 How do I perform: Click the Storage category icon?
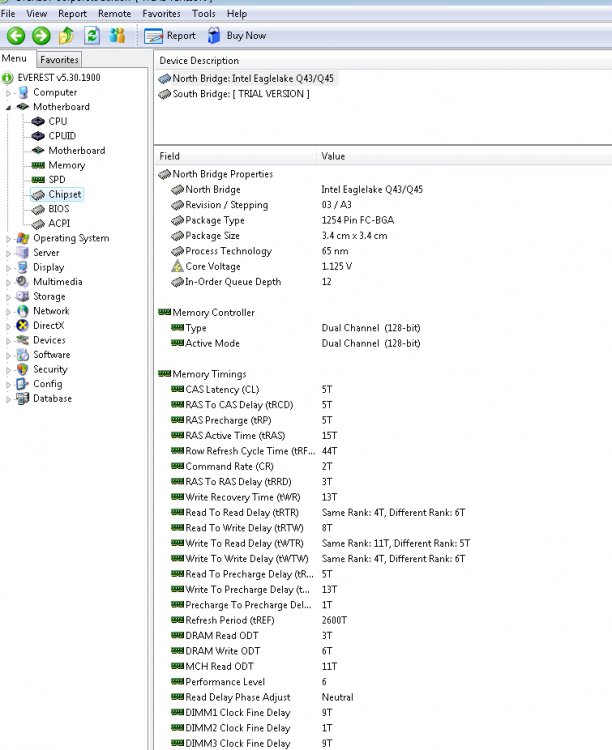coord(22,296)
